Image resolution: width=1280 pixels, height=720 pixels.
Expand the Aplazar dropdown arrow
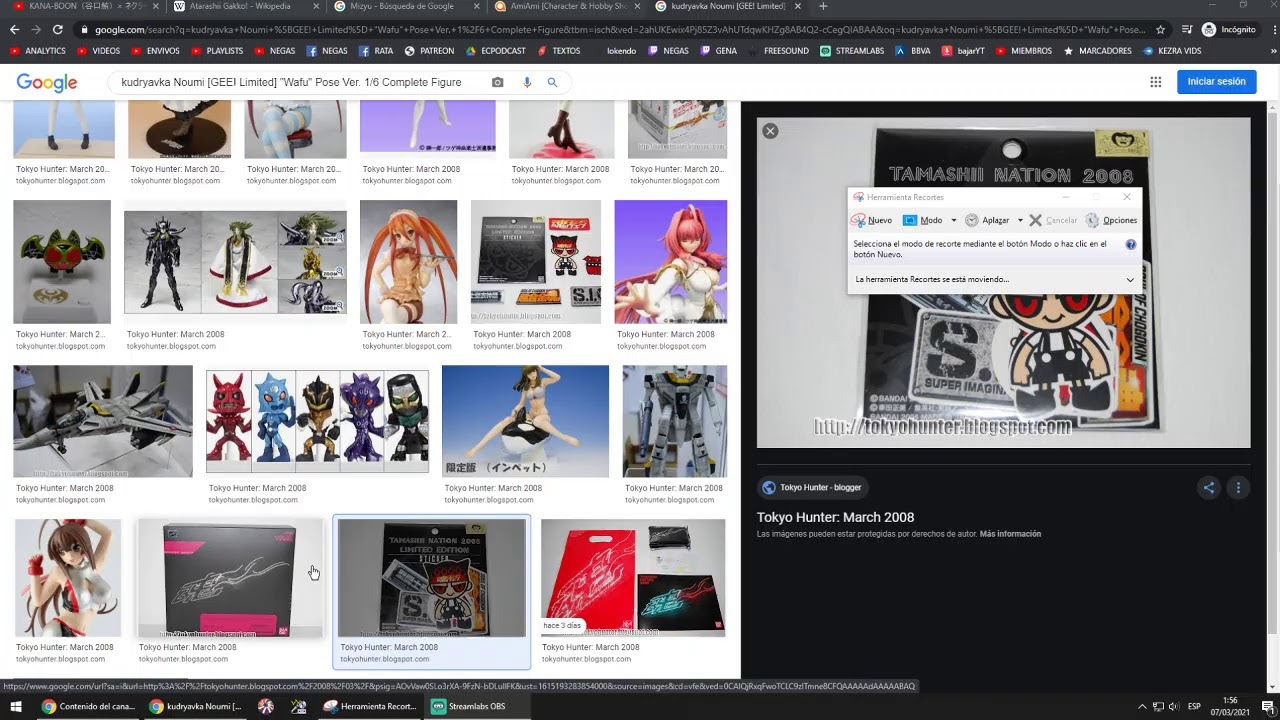(1020, 220)
